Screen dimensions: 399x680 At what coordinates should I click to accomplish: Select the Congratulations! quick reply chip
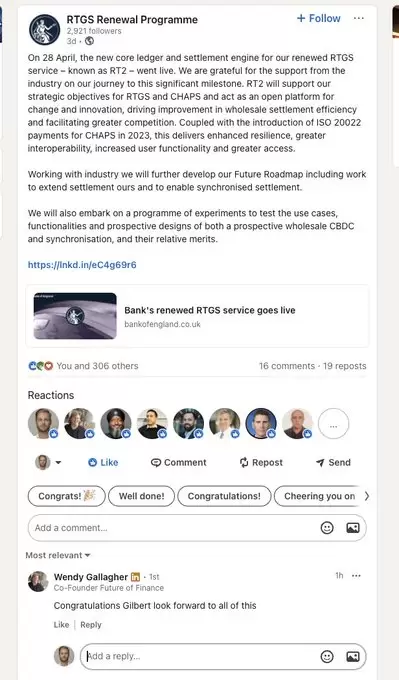(224, 496)
